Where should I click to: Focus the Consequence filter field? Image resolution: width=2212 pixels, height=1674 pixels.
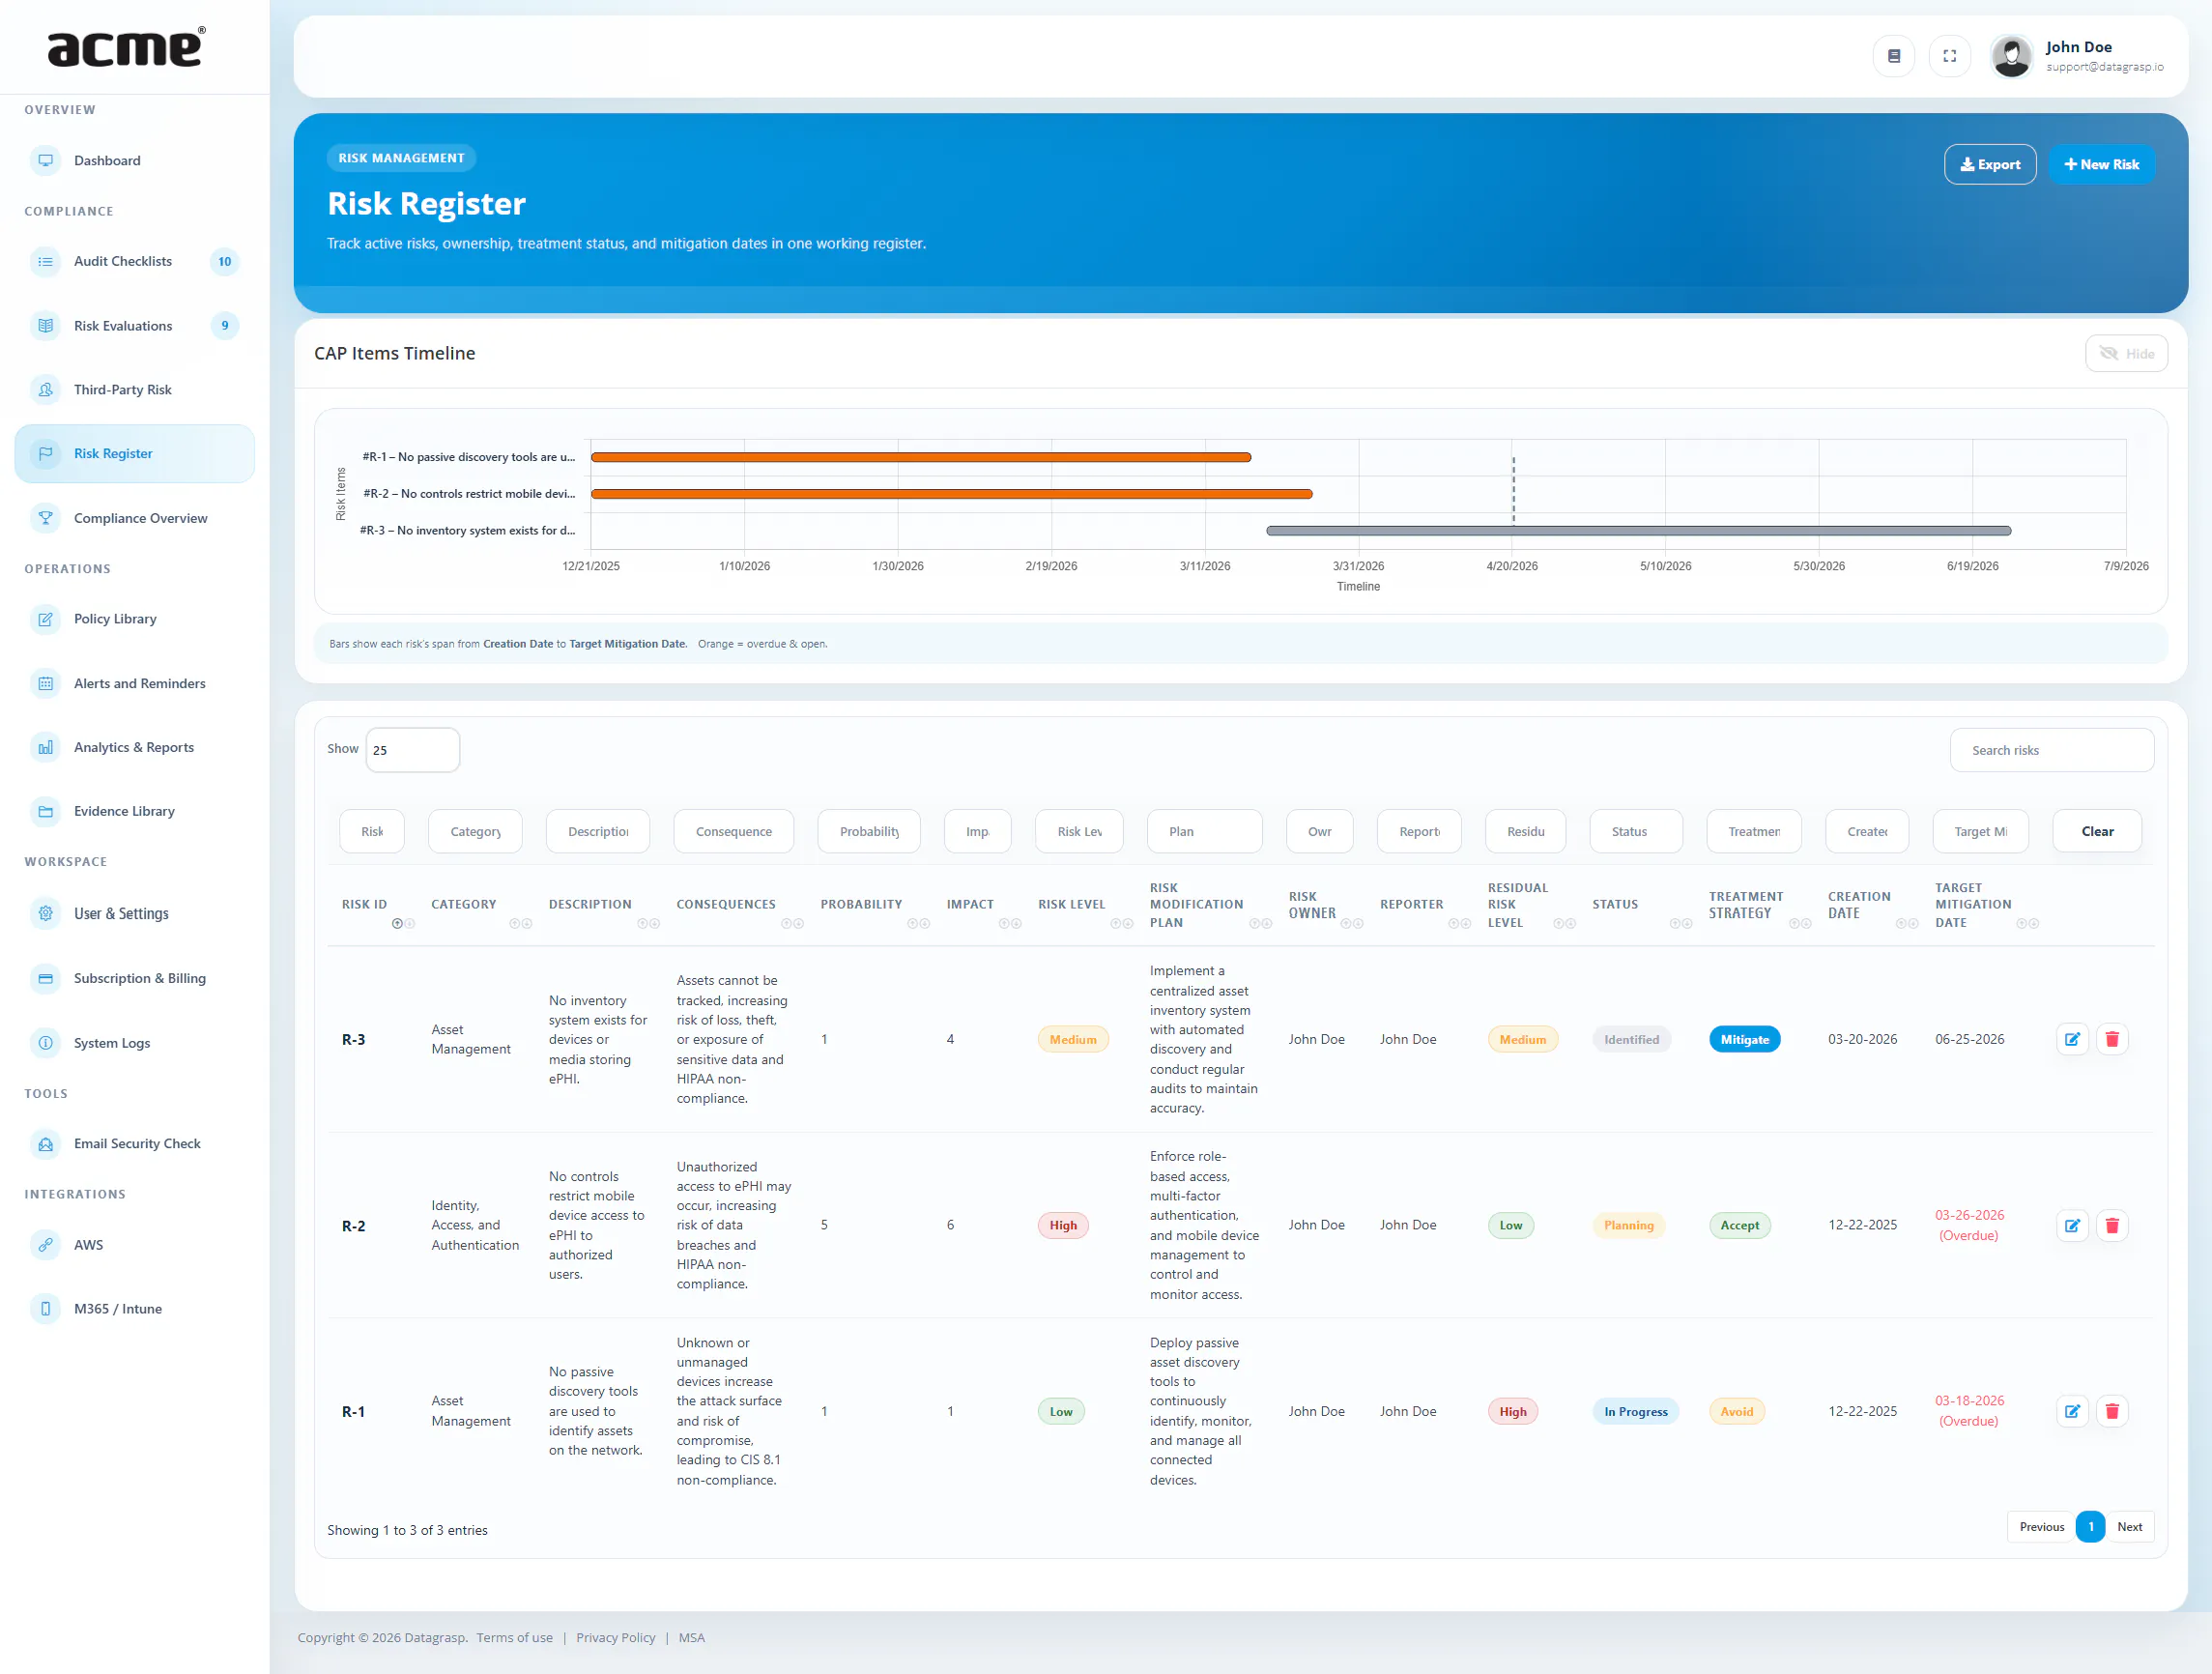point(733,831)
